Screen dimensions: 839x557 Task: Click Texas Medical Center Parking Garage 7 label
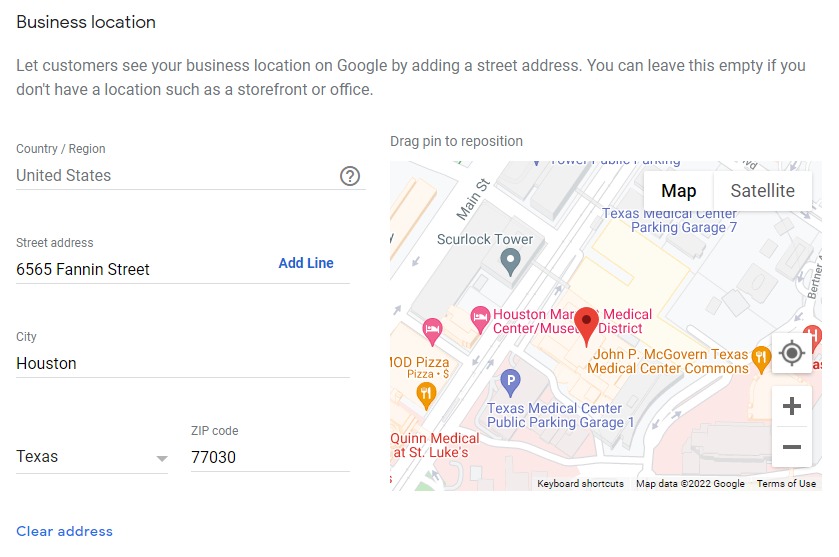pos(670,220)
